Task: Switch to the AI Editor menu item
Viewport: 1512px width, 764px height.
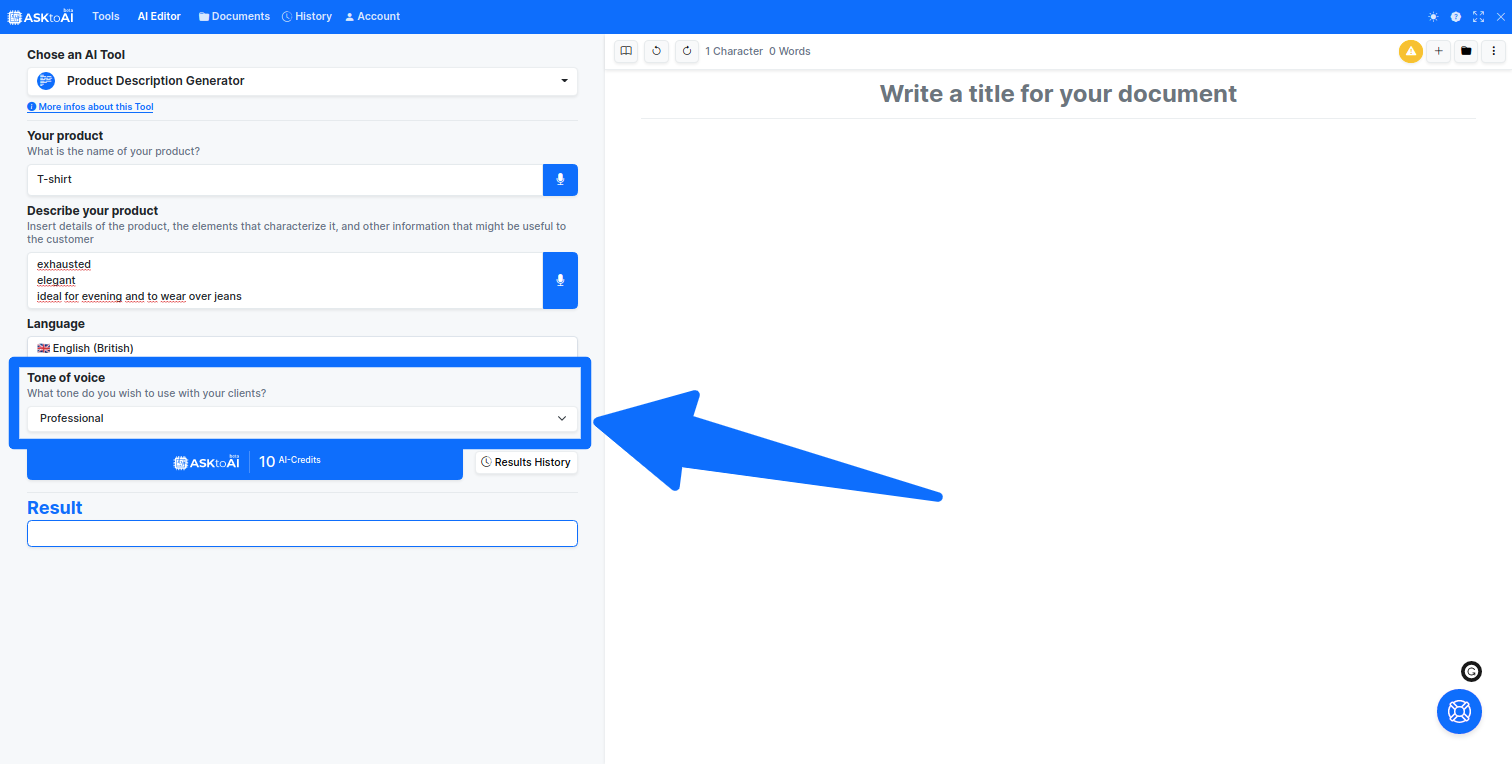Action: click(158, 16)
